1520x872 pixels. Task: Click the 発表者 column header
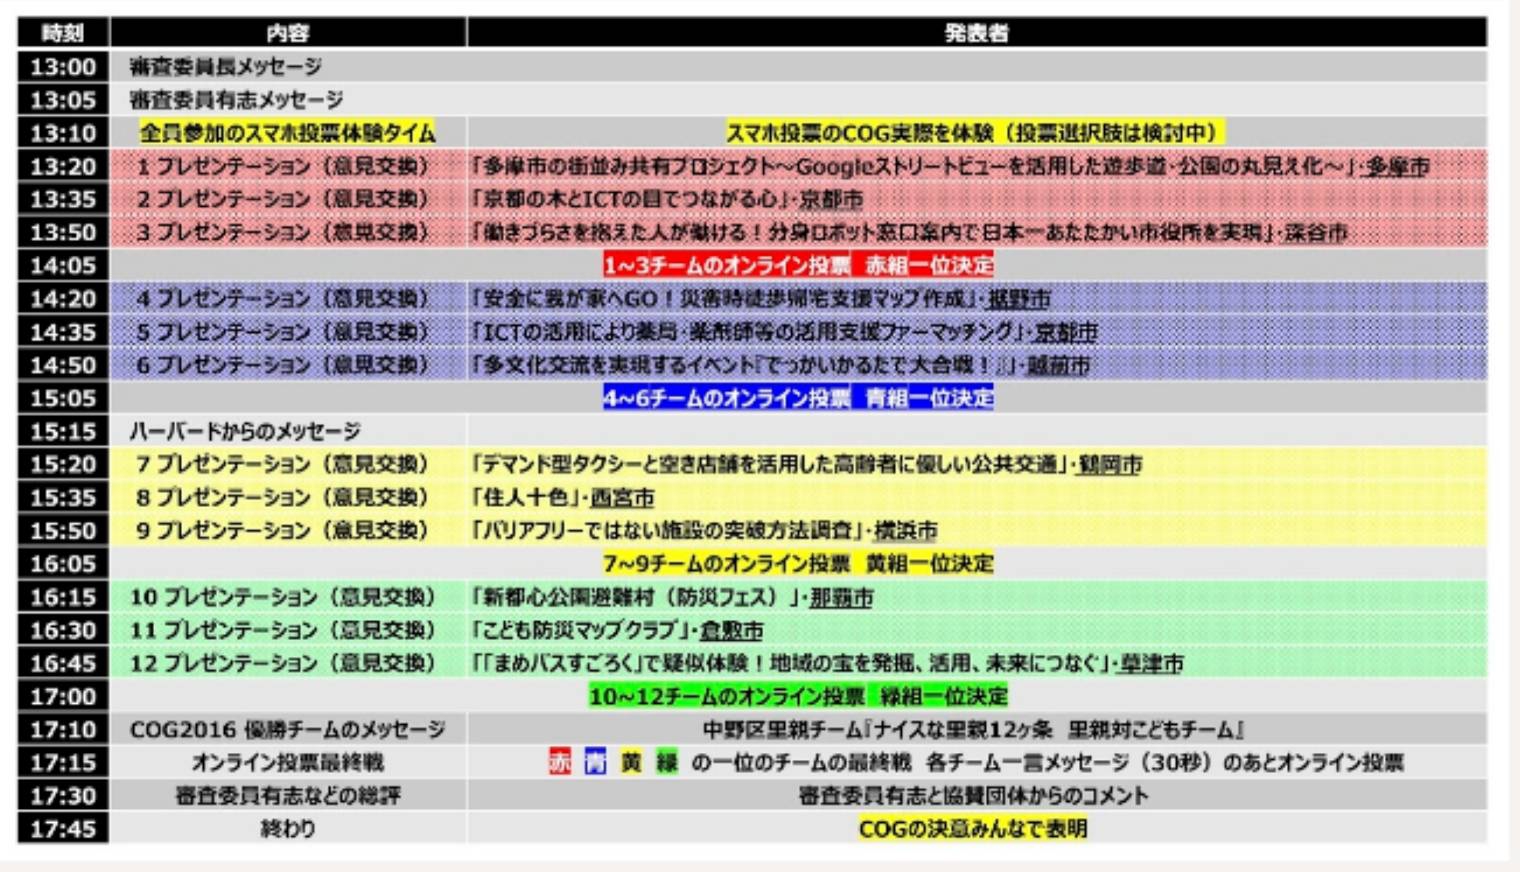pyautogui.click(x=977, y=32)
